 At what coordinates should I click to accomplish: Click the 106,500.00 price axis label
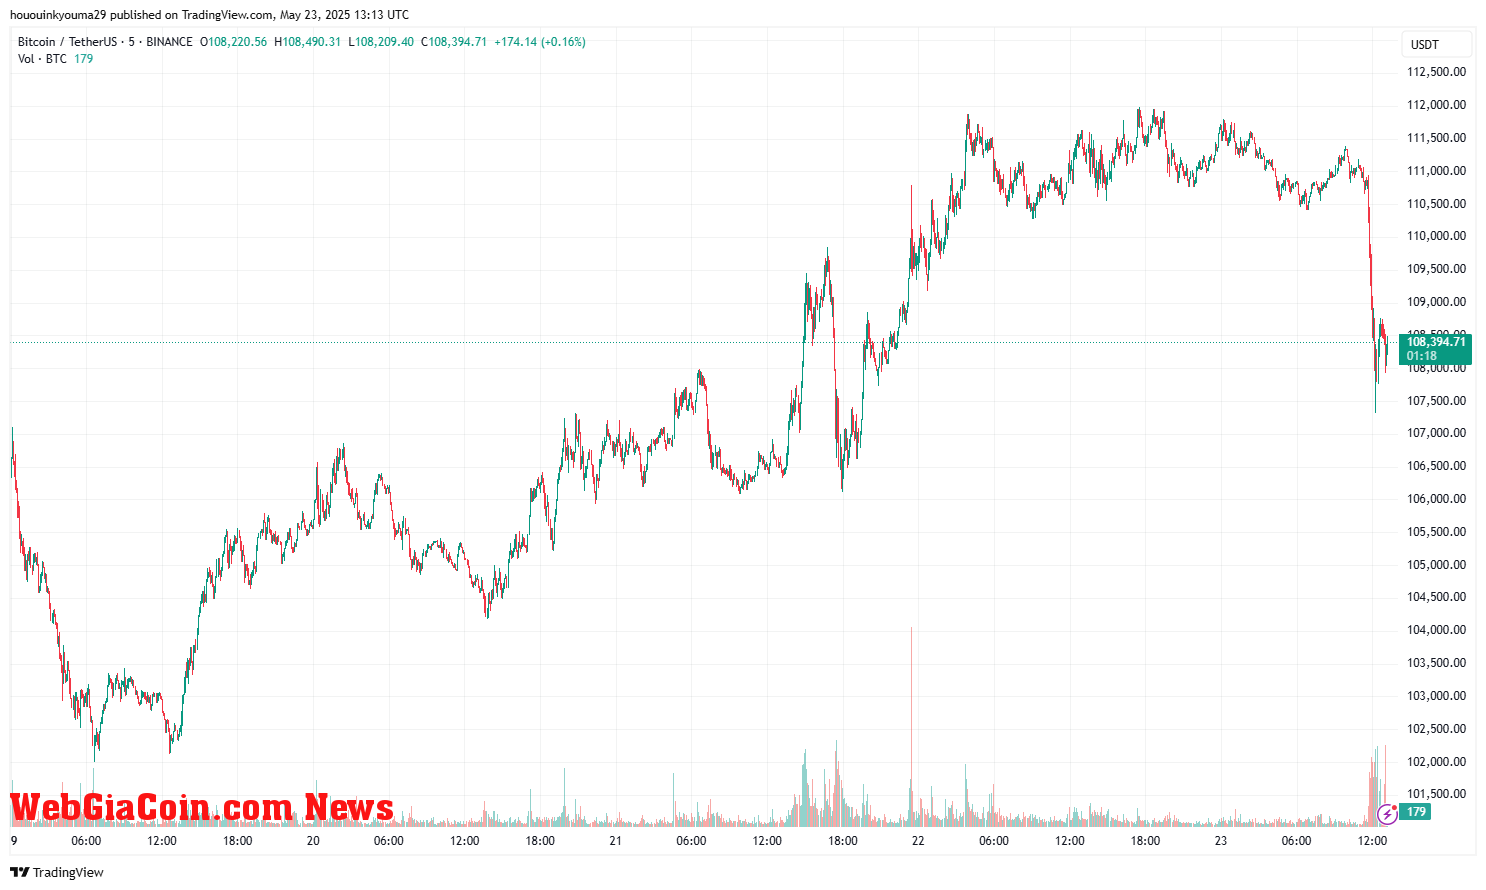[1437, 466]
